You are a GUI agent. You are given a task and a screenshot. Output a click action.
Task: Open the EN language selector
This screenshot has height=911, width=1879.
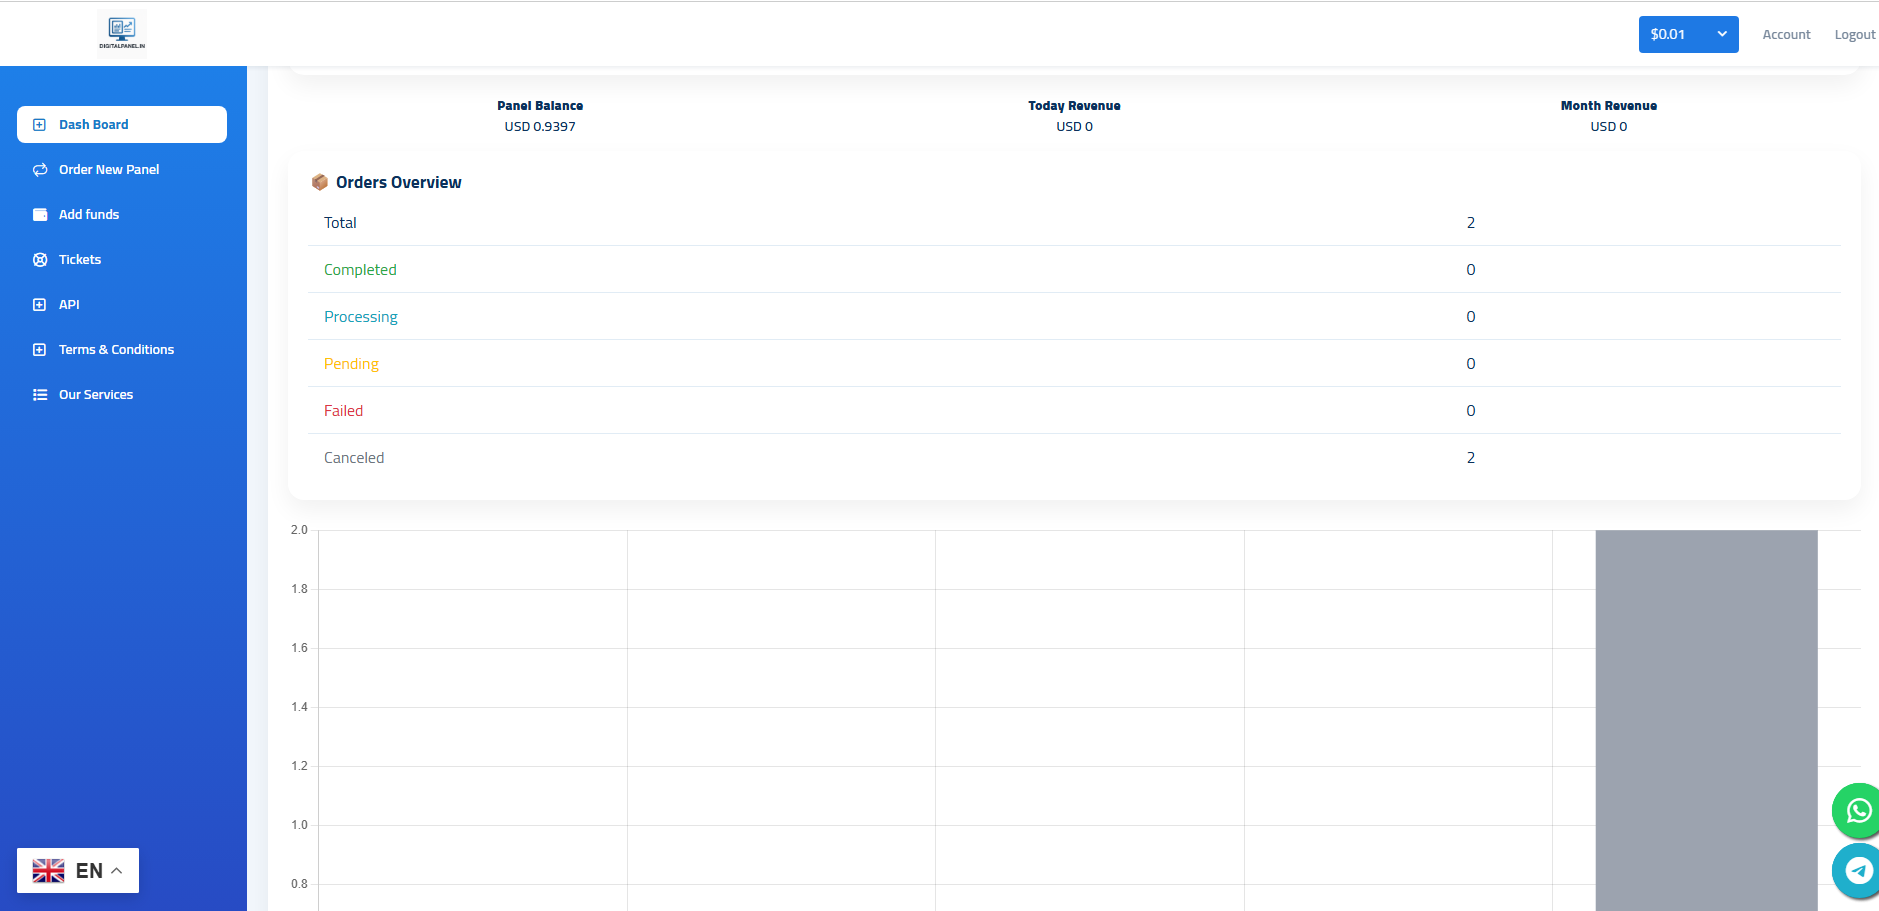[78, 870]
